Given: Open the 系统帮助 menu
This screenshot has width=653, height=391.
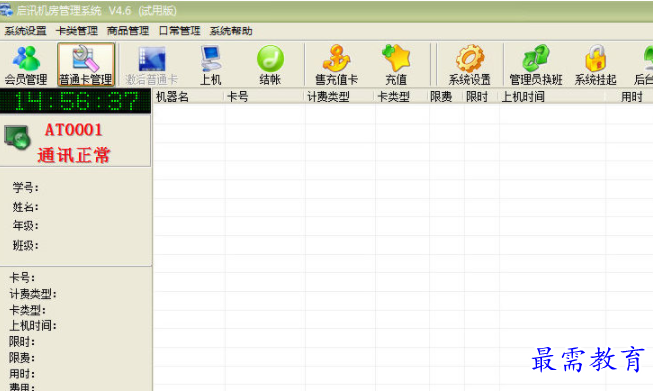Looking at the screenshot, I should point(231,31).
